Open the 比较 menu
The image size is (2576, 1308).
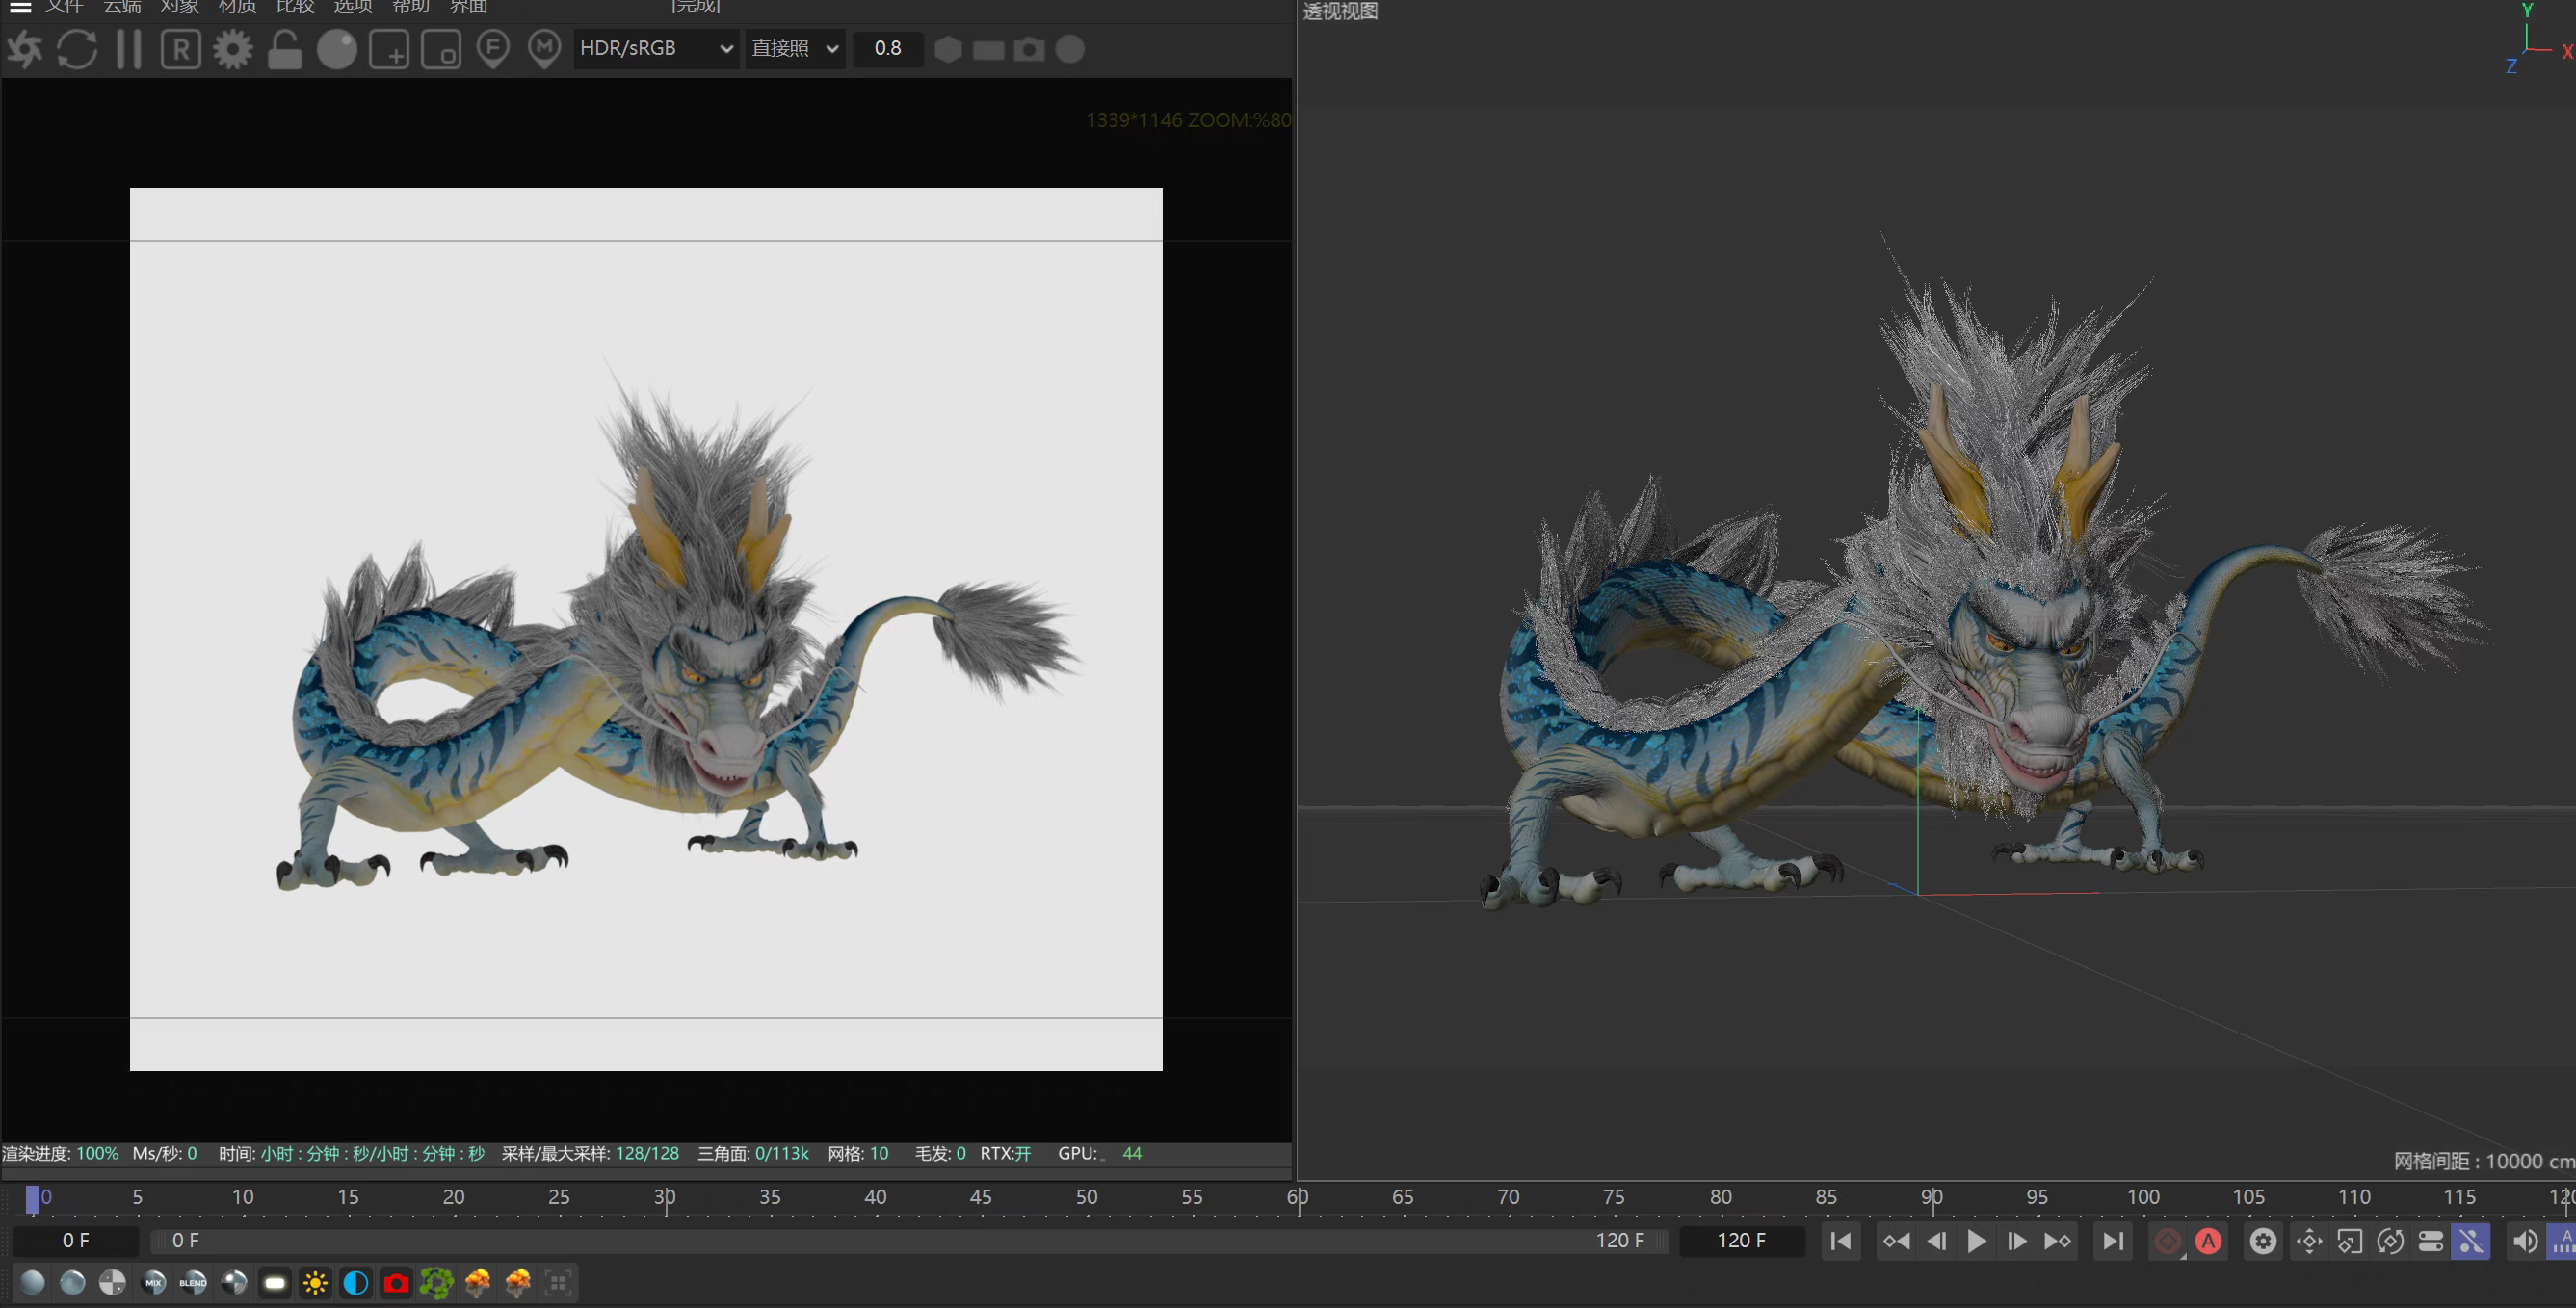(296, 6)
